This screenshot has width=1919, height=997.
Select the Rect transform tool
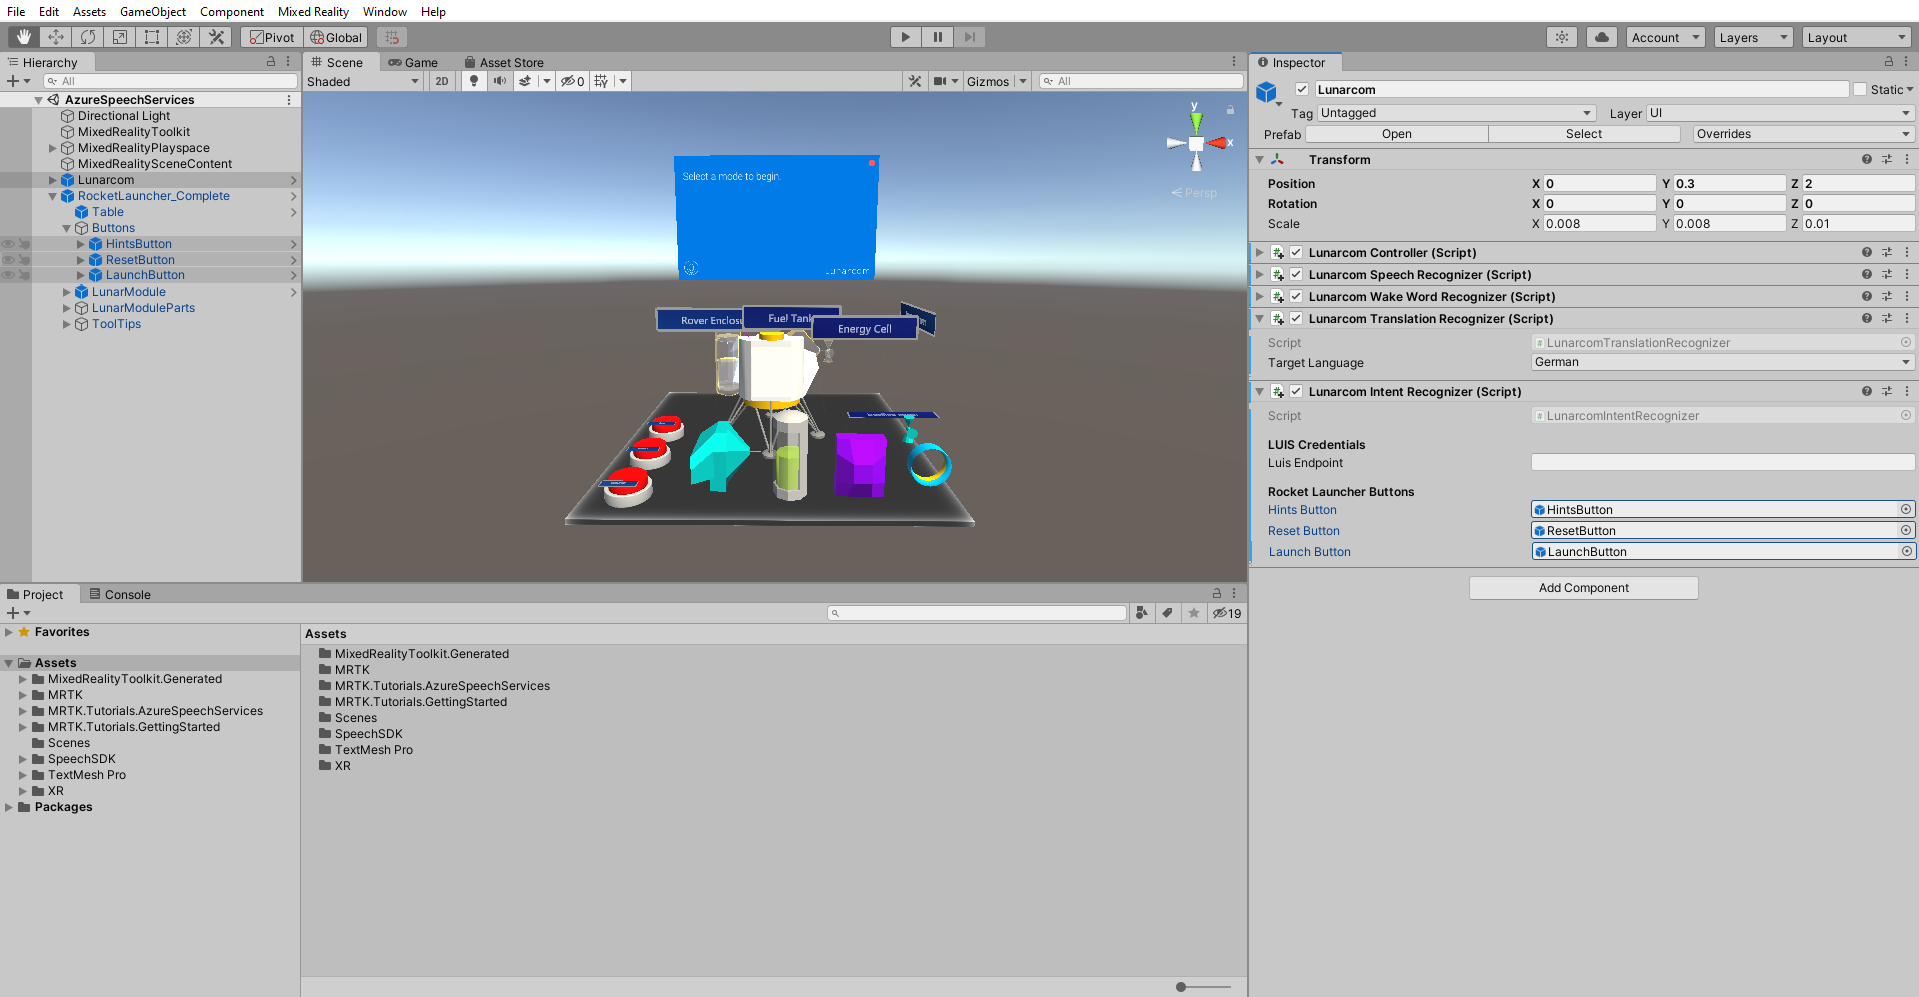pyautogui.click(x=152, y=37)
